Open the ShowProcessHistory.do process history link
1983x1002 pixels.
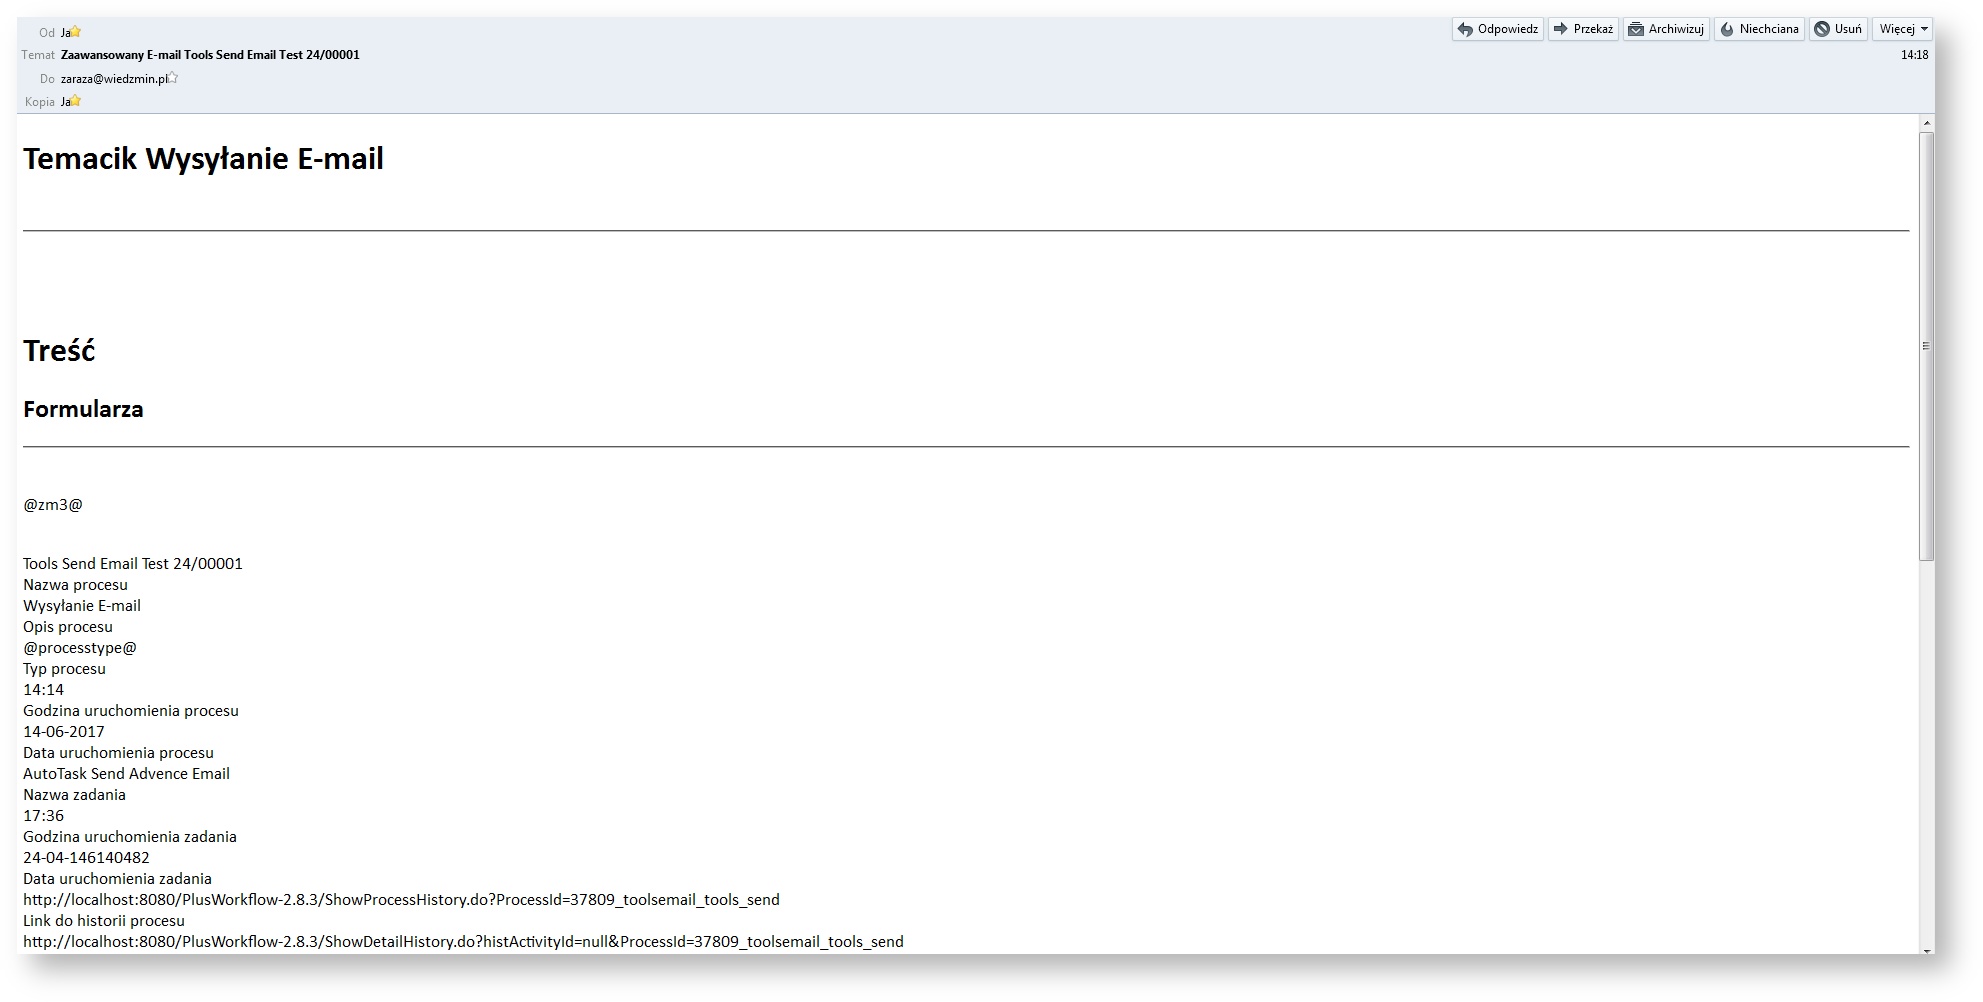coord(400,899)
